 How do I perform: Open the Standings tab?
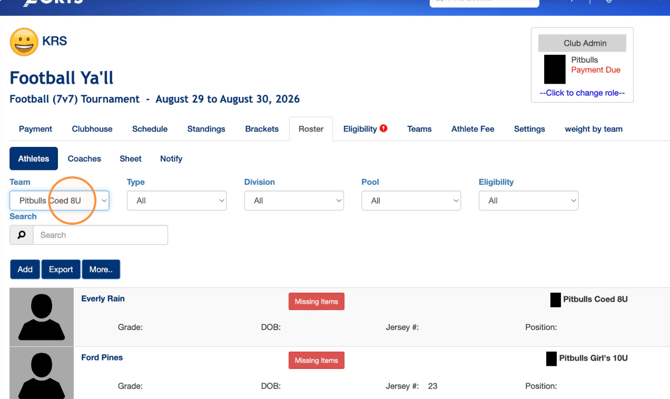click(206, 129)
